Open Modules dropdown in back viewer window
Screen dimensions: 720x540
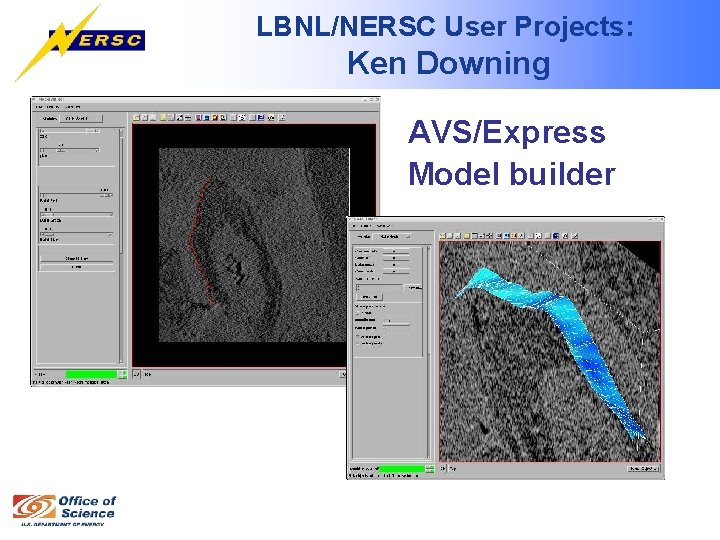click(82, 118)
